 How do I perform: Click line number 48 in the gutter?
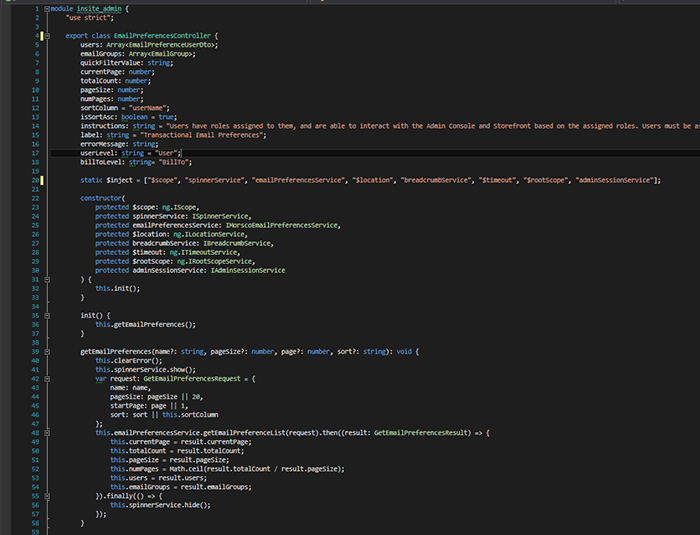coord(35,433)
